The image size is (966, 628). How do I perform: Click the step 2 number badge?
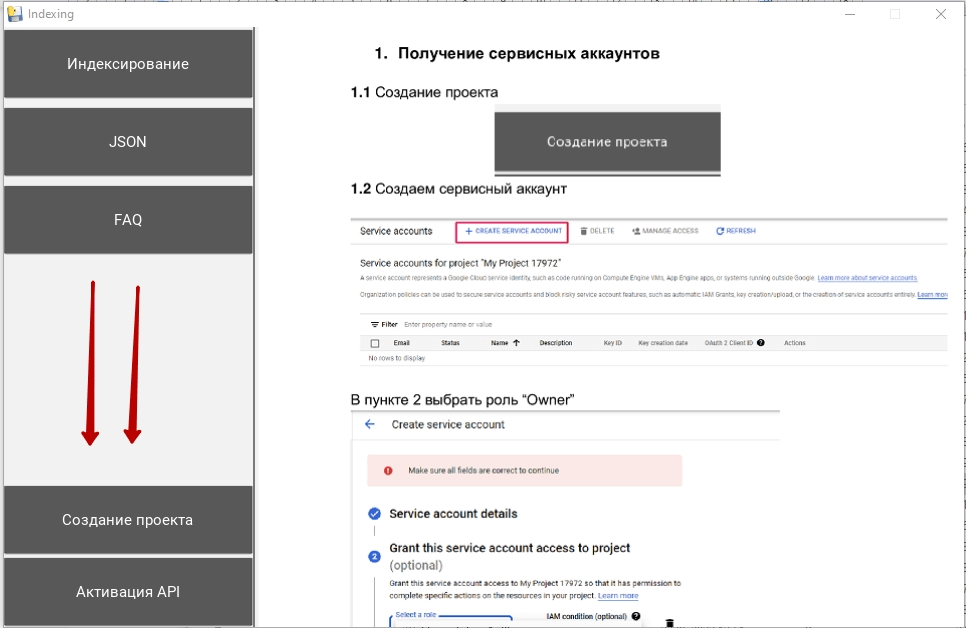(374, 555)
